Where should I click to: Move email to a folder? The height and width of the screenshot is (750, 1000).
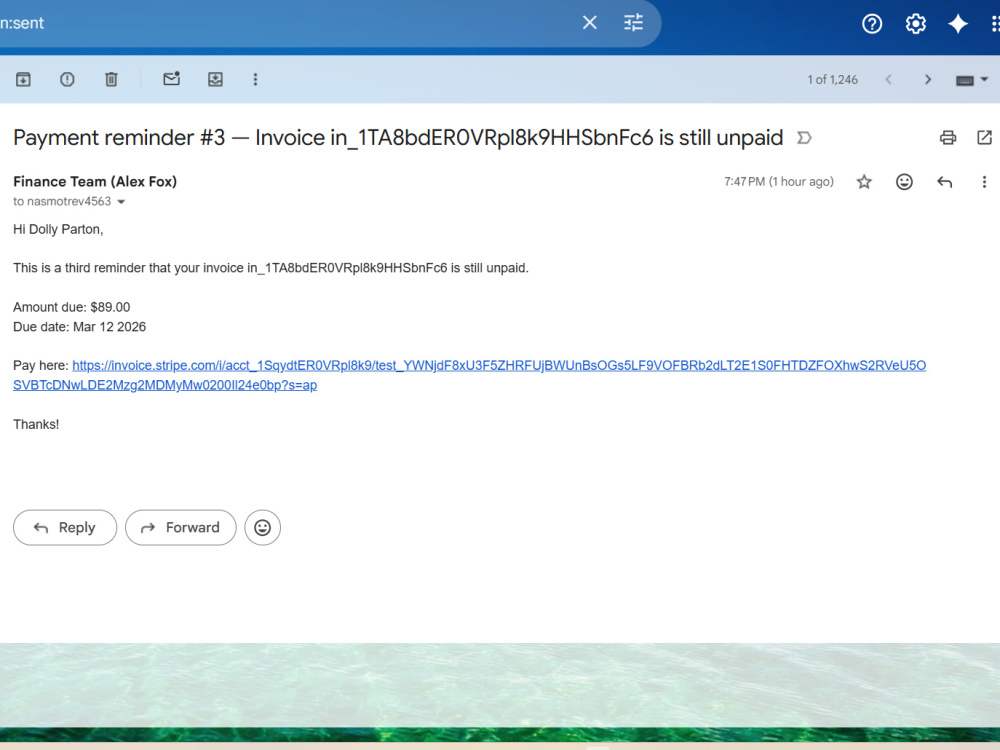click(216, 79)
